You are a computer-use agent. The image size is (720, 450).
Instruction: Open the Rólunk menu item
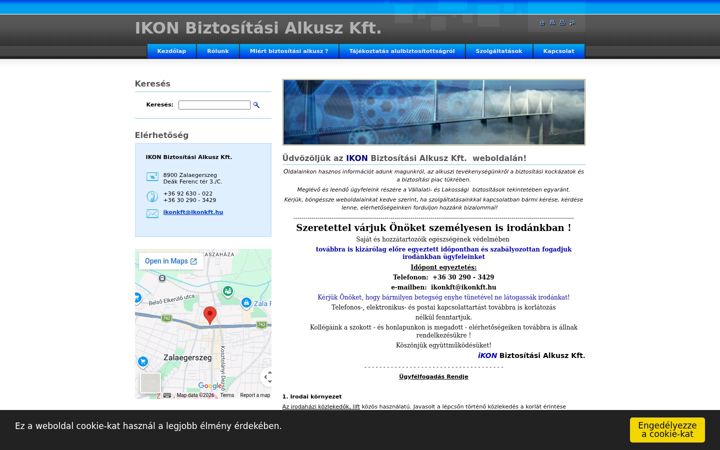click(x=218, y=51)
